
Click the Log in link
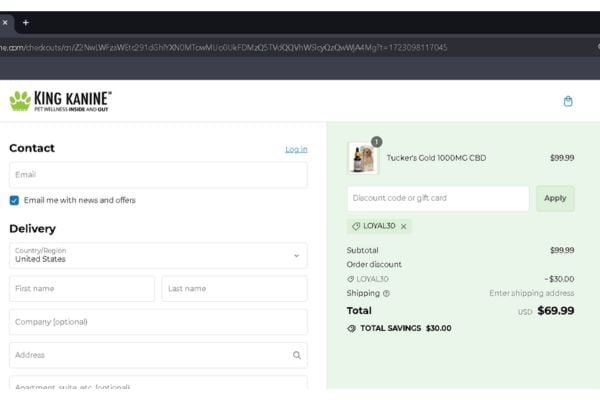(x=296, y=149)
